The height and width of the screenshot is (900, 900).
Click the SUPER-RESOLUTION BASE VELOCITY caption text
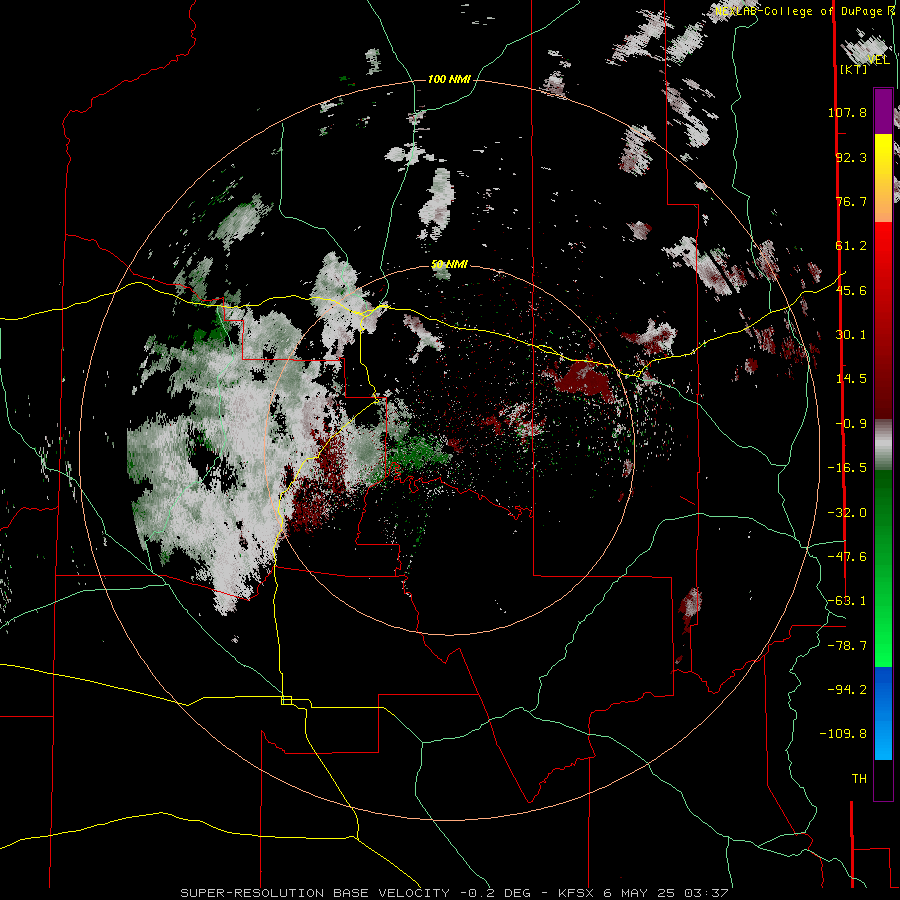click(315, 893)
